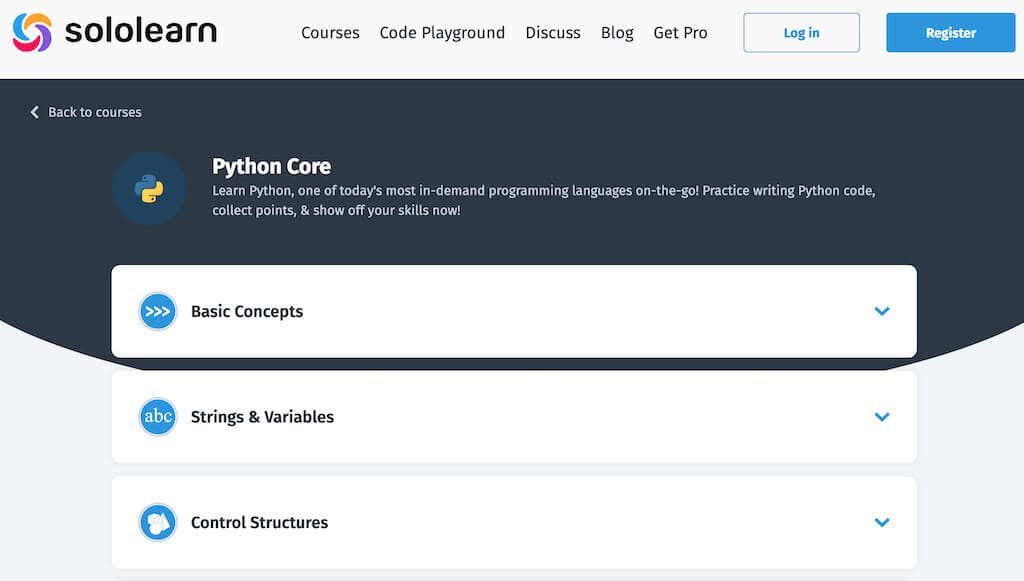This screenshot has height=581, width=1024.
Task: Select the Strings & Variables module badge
Action: [157, 417]
